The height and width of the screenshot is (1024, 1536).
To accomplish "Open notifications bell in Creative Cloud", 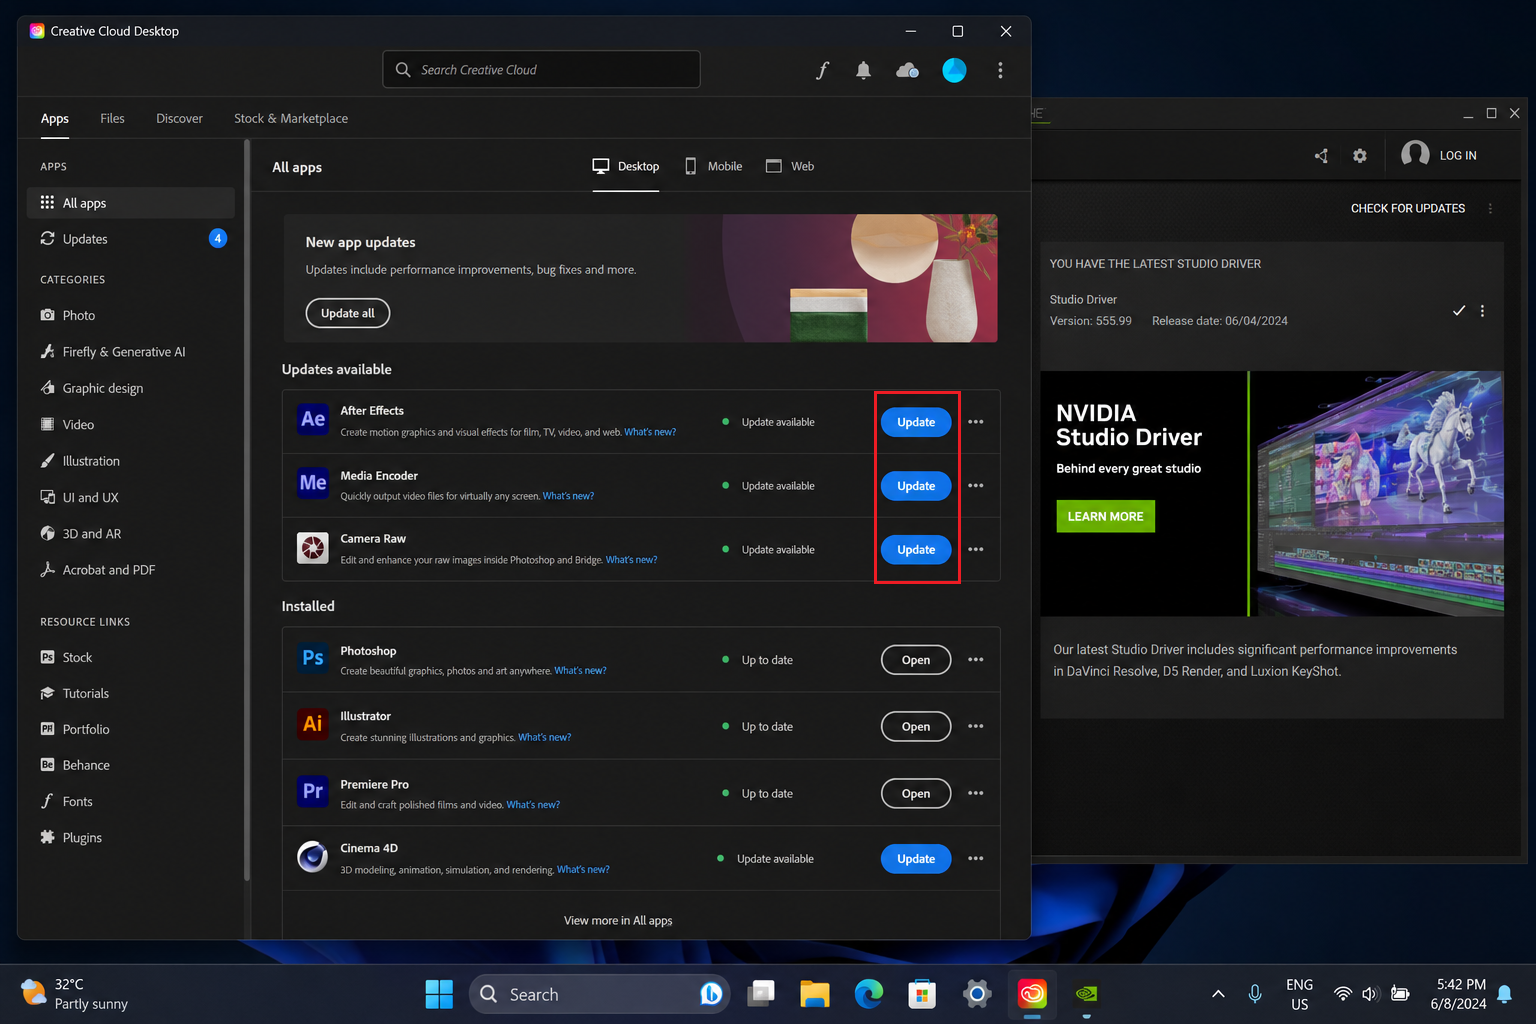I will tap(863, 70).
